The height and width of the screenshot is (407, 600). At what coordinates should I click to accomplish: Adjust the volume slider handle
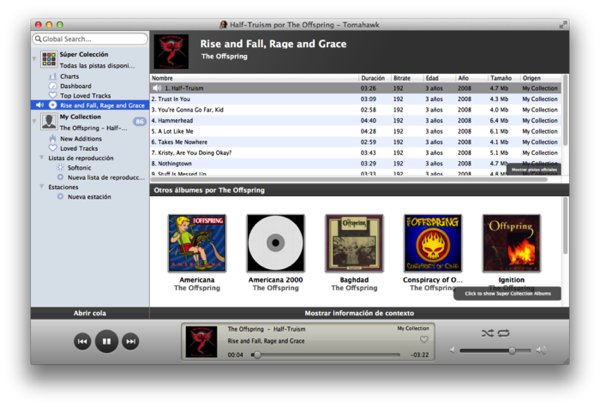(512, 350)
